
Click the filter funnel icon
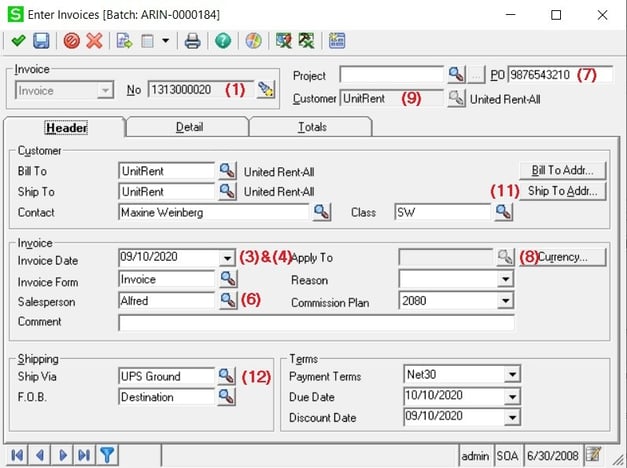coord(106,455)
